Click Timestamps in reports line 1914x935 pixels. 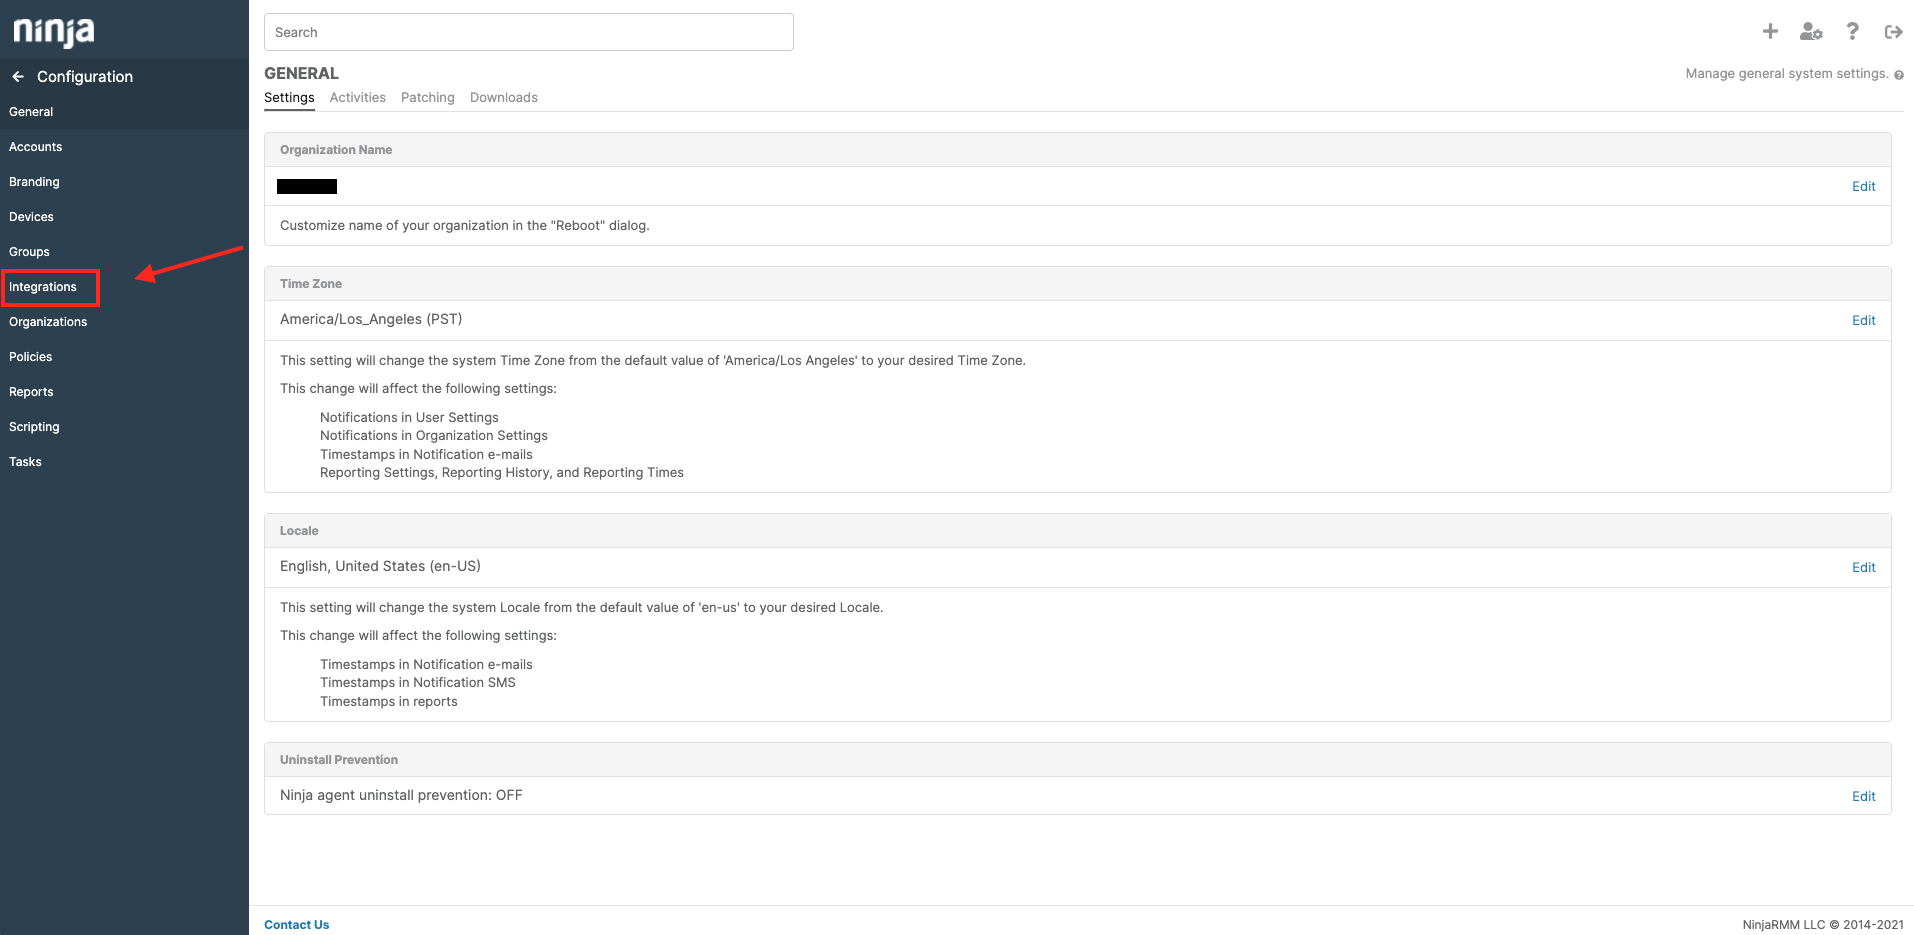[389, 702]
